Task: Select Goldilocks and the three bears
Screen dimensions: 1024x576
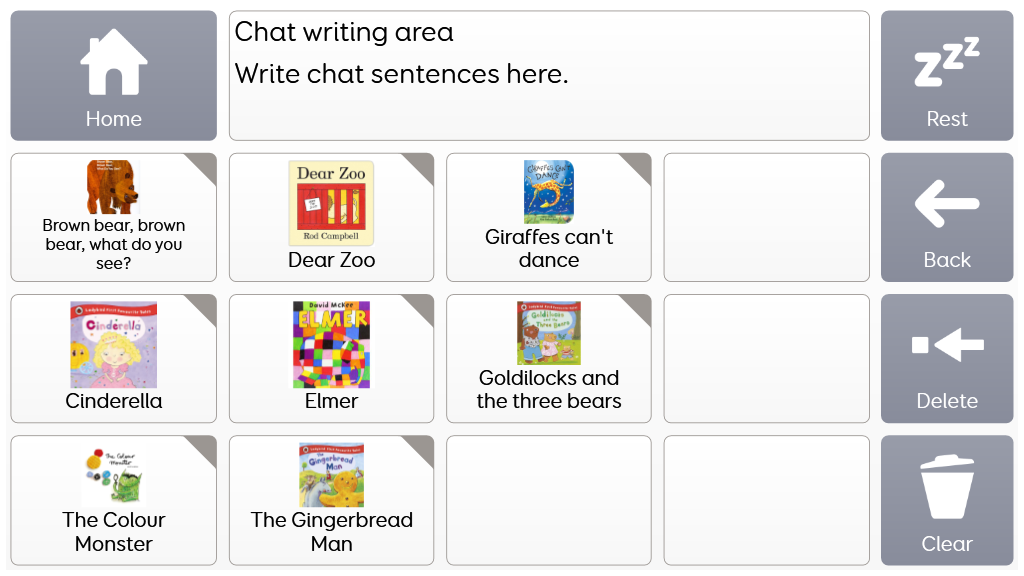Action: 548,333
